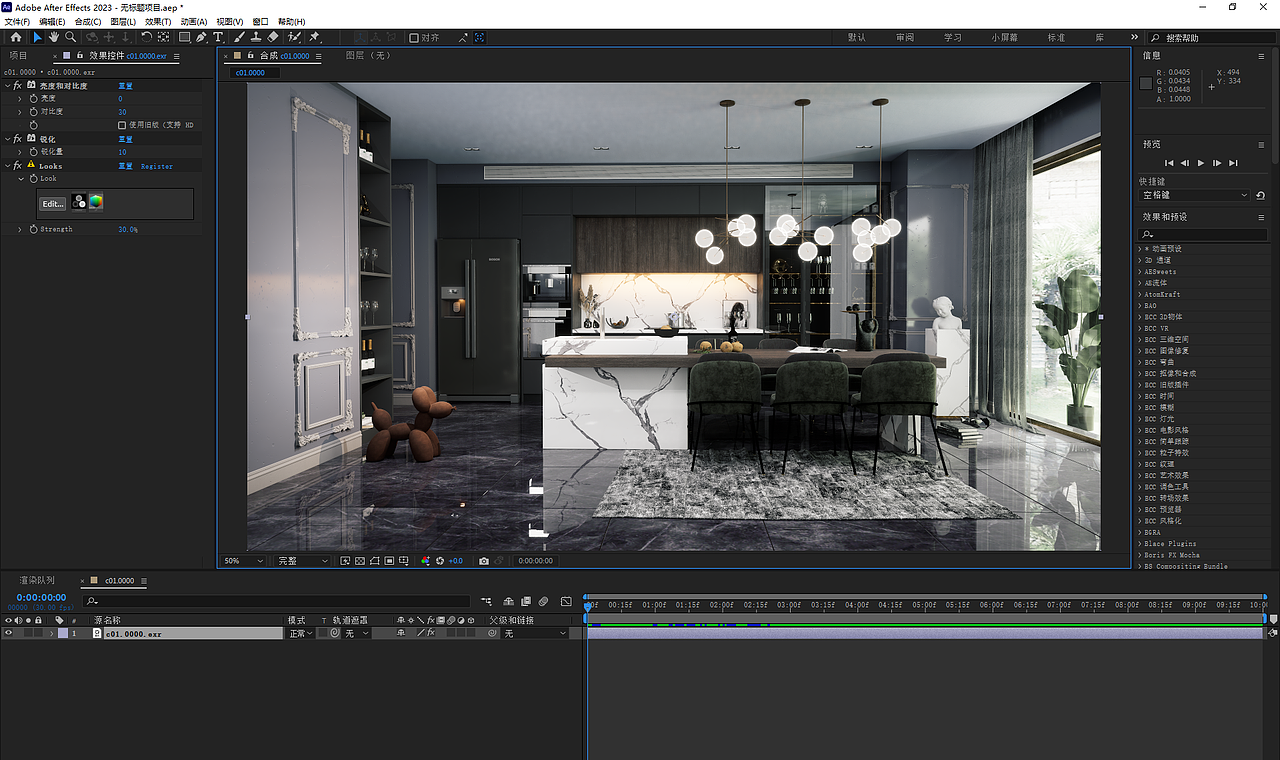Enable the 对齐 snapping checkbox
The width and height of the screenshot is (1280, 760).
[x=413, y=37]
